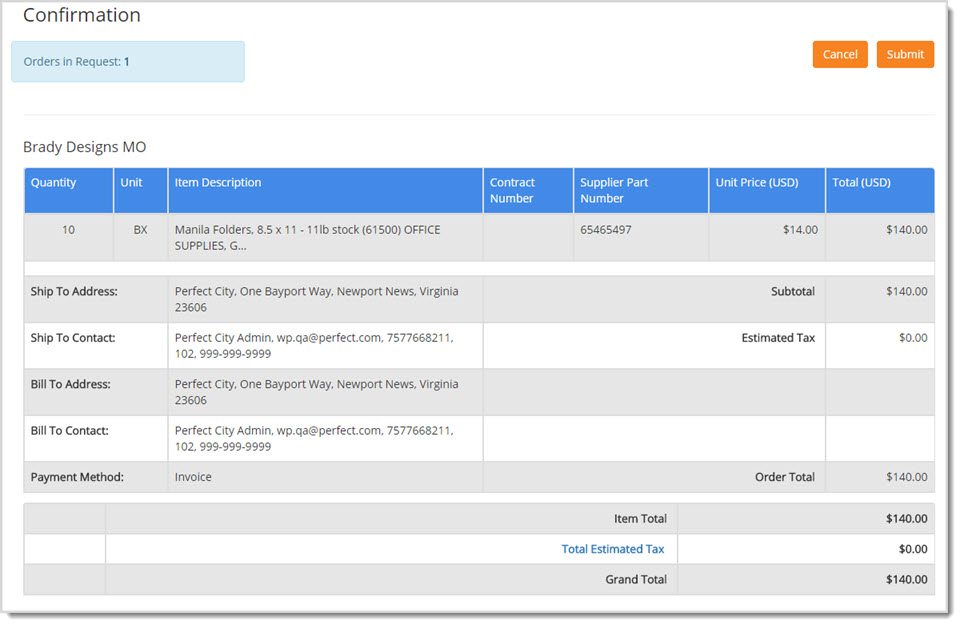The height and width of the screenshot is (625, 960).
Task: Select supplier part number 65465497
Action: pos(606,230)
